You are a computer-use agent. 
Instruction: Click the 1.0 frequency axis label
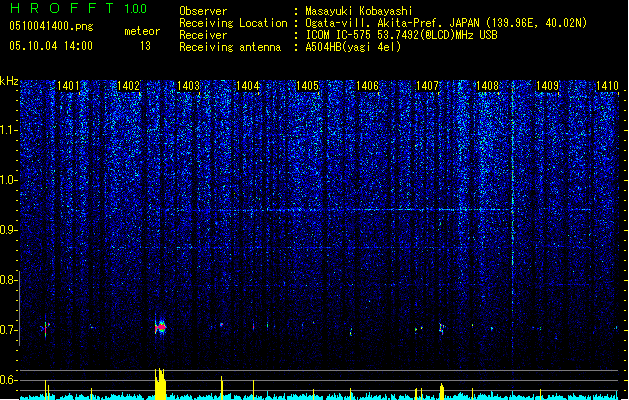point(8,180)
